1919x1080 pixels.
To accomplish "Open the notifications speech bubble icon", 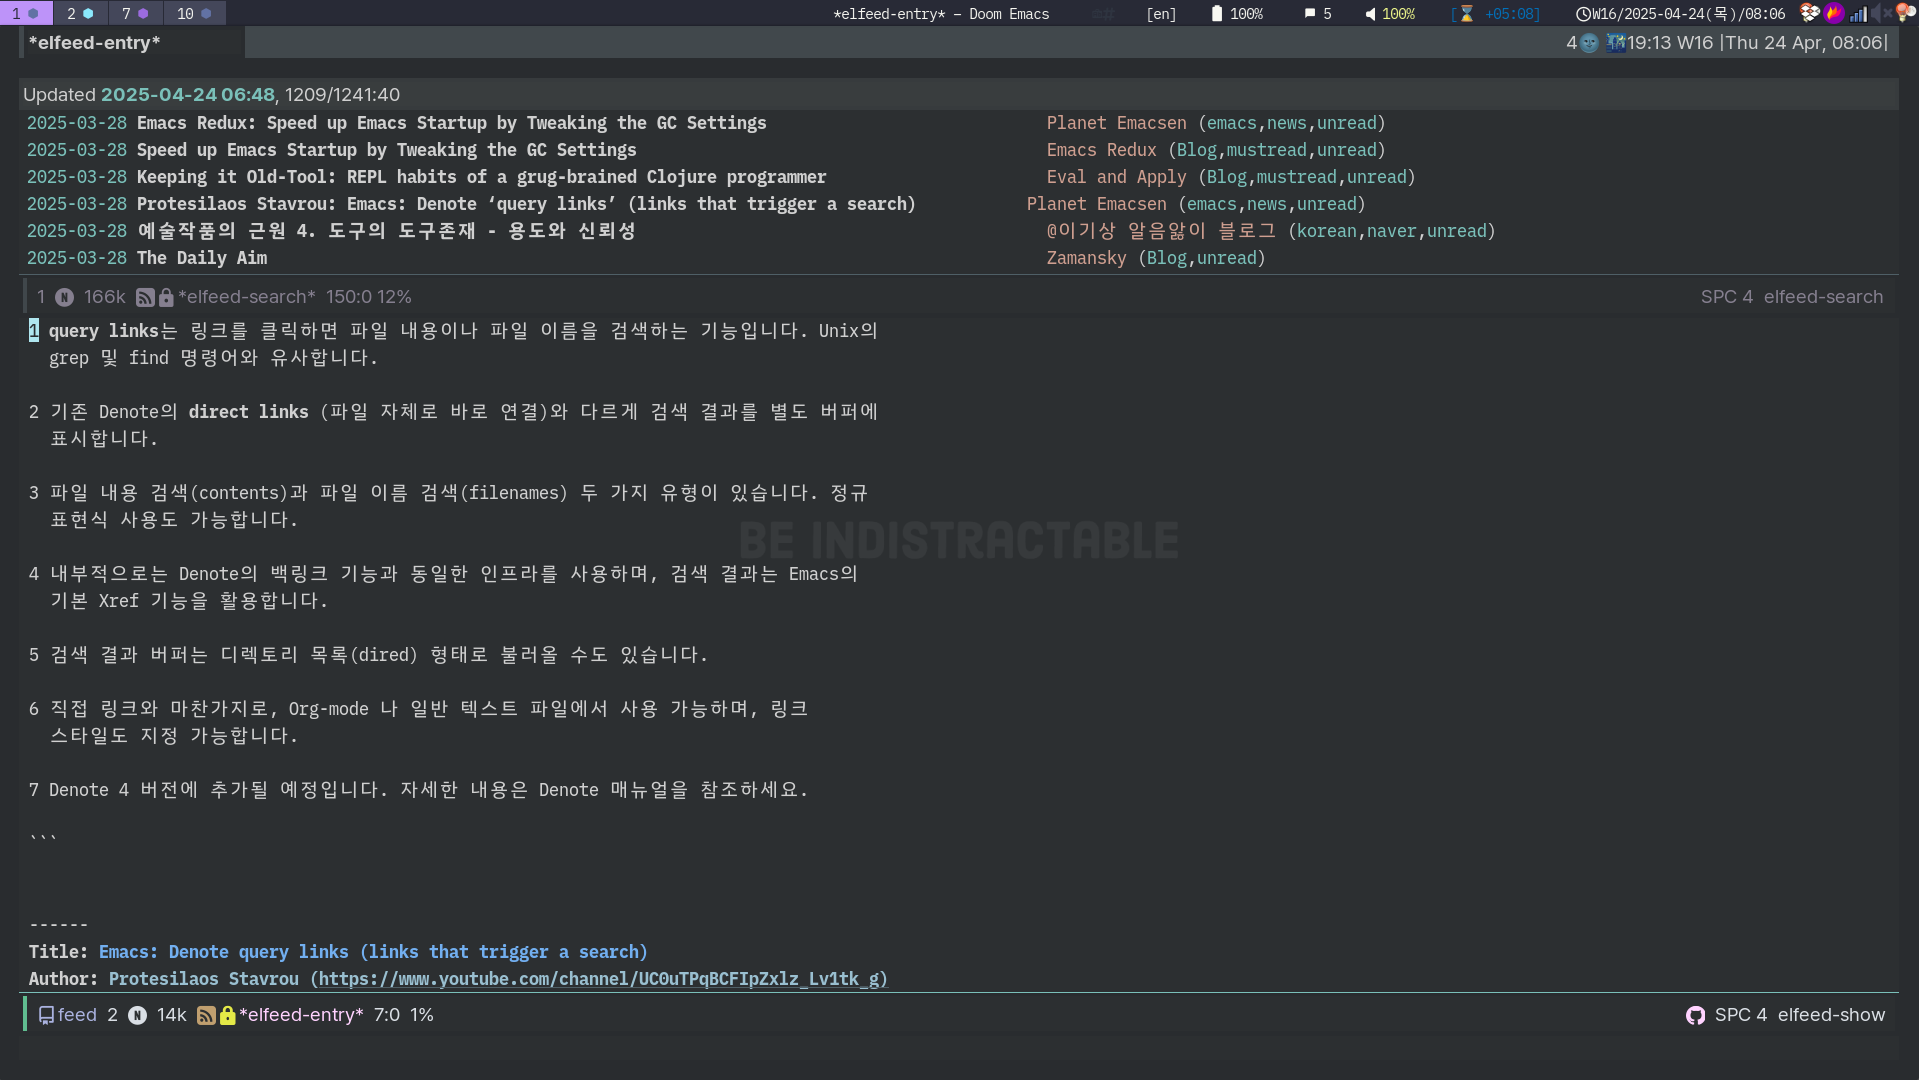I will pos(1310,14).
